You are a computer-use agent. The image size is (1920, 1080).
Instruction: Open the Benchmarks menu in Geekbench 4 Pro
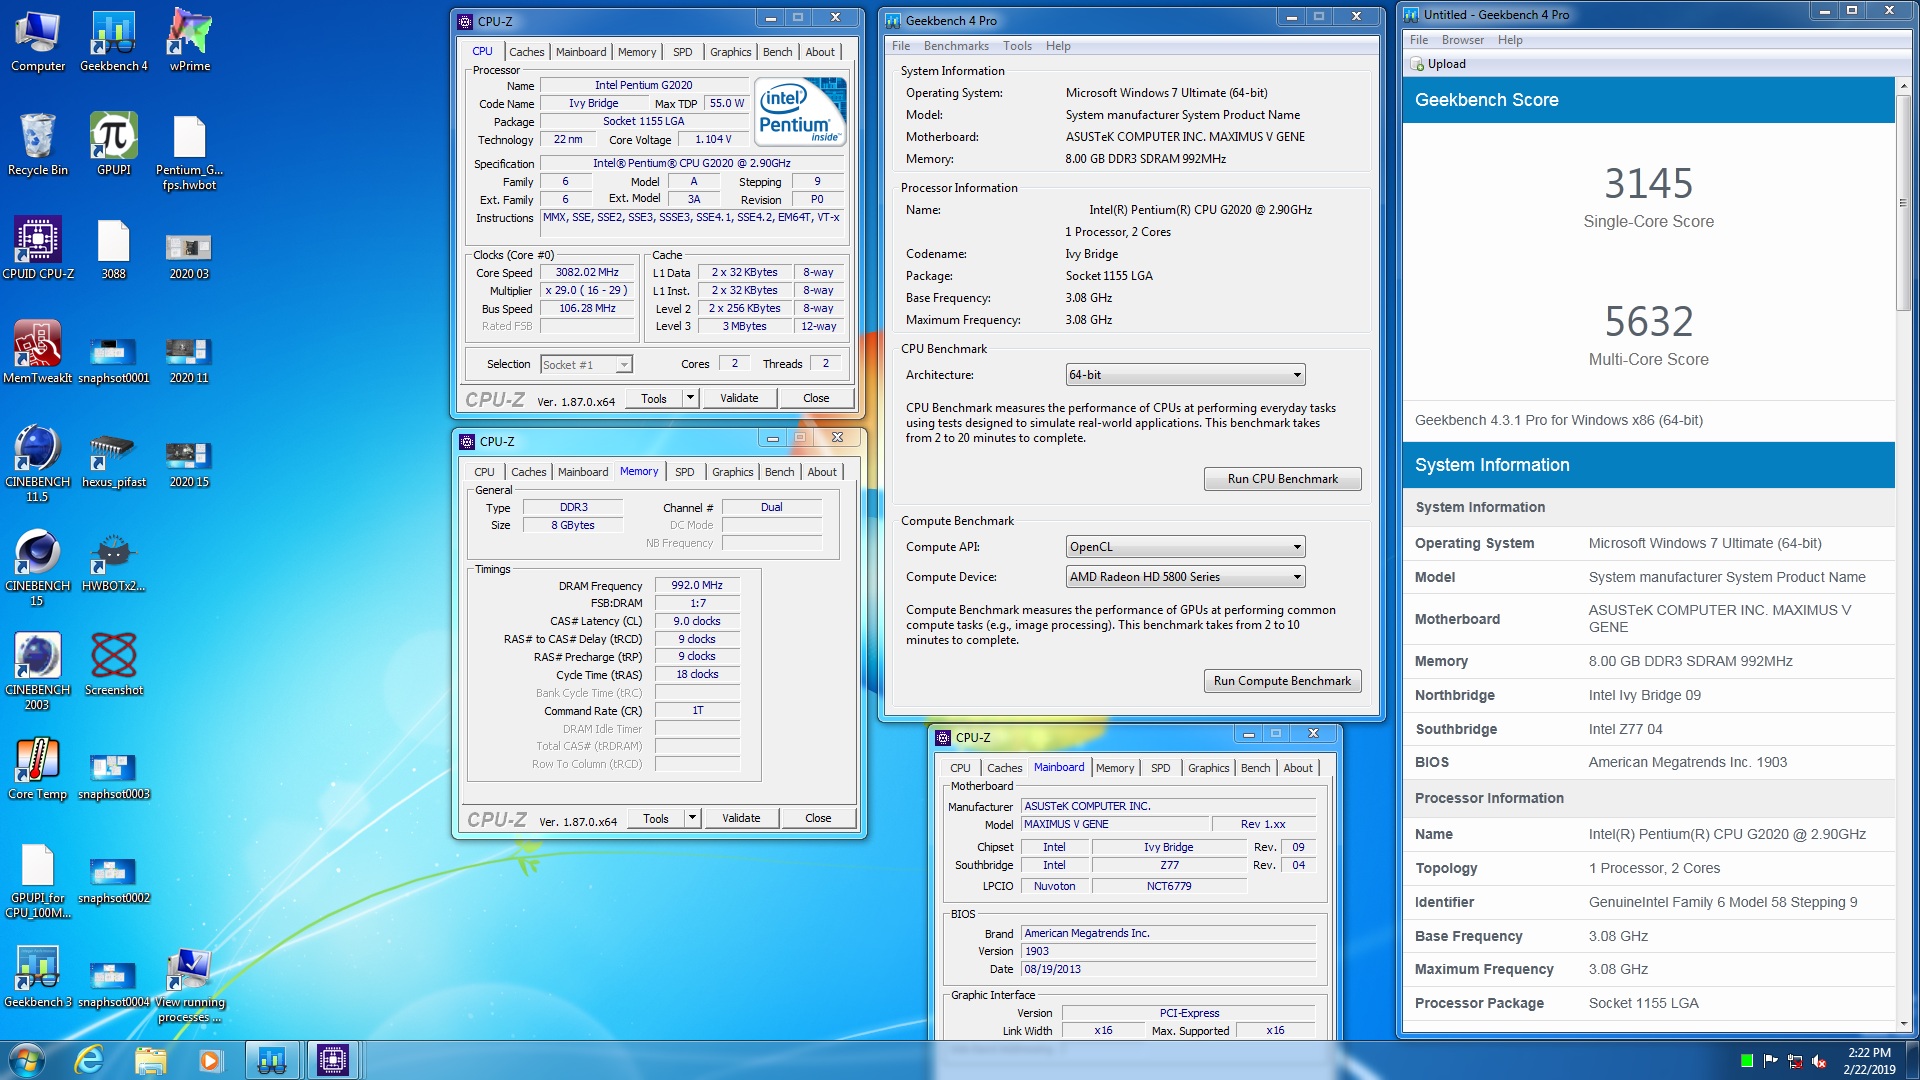point(956,46)
